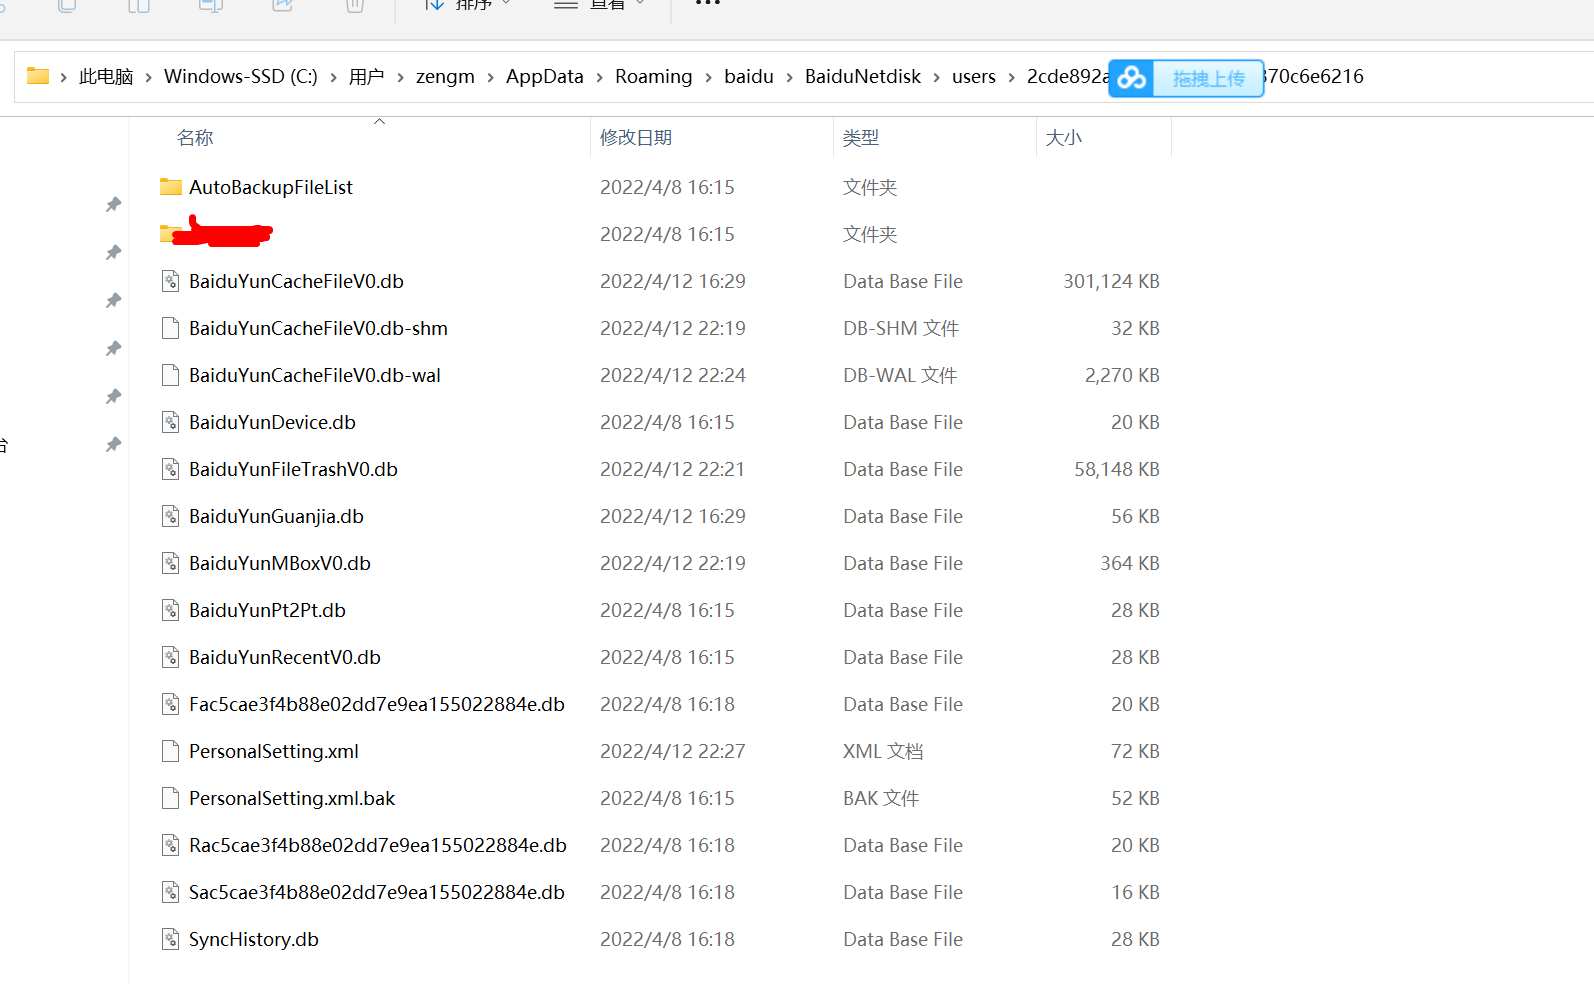
Task: Select the AutoBackupFileList folder name
Action: 271,187
